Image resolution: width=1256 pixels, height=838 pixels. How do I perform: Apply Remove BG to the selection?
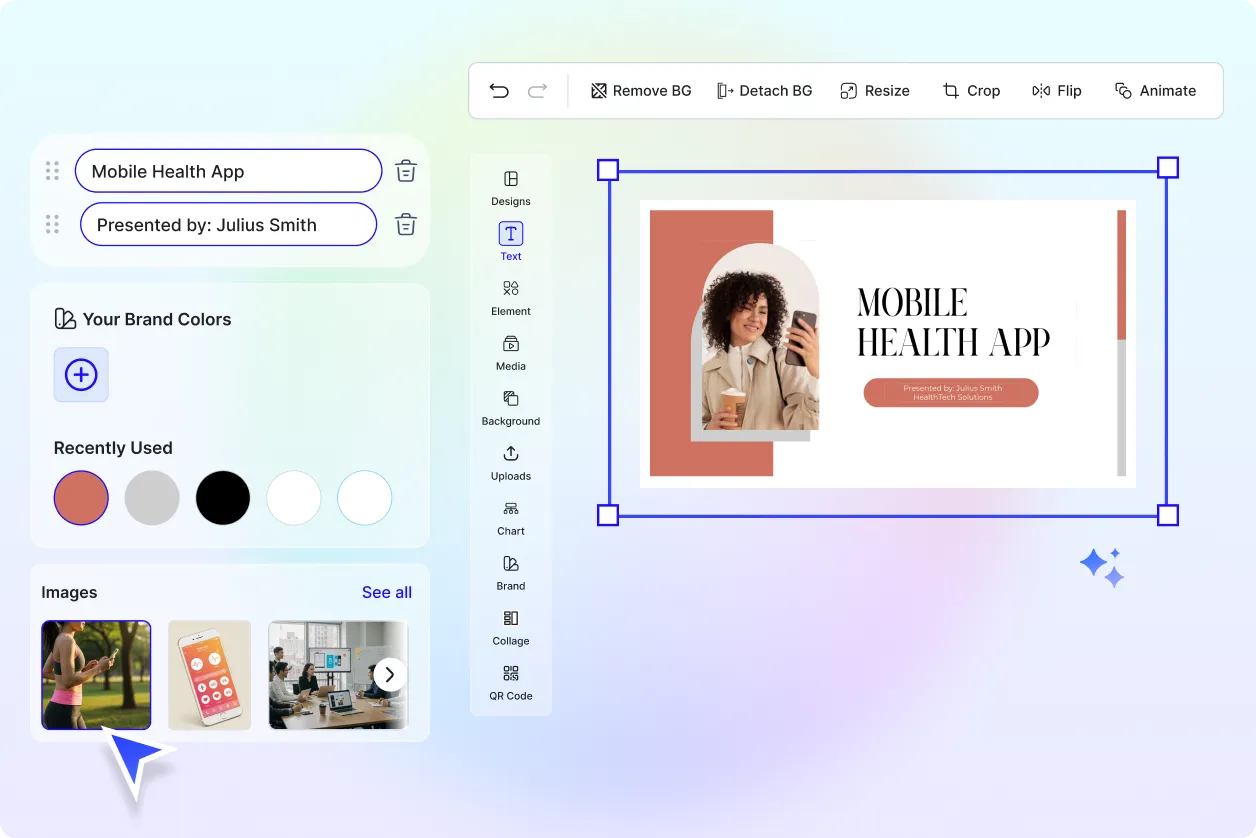640,90
